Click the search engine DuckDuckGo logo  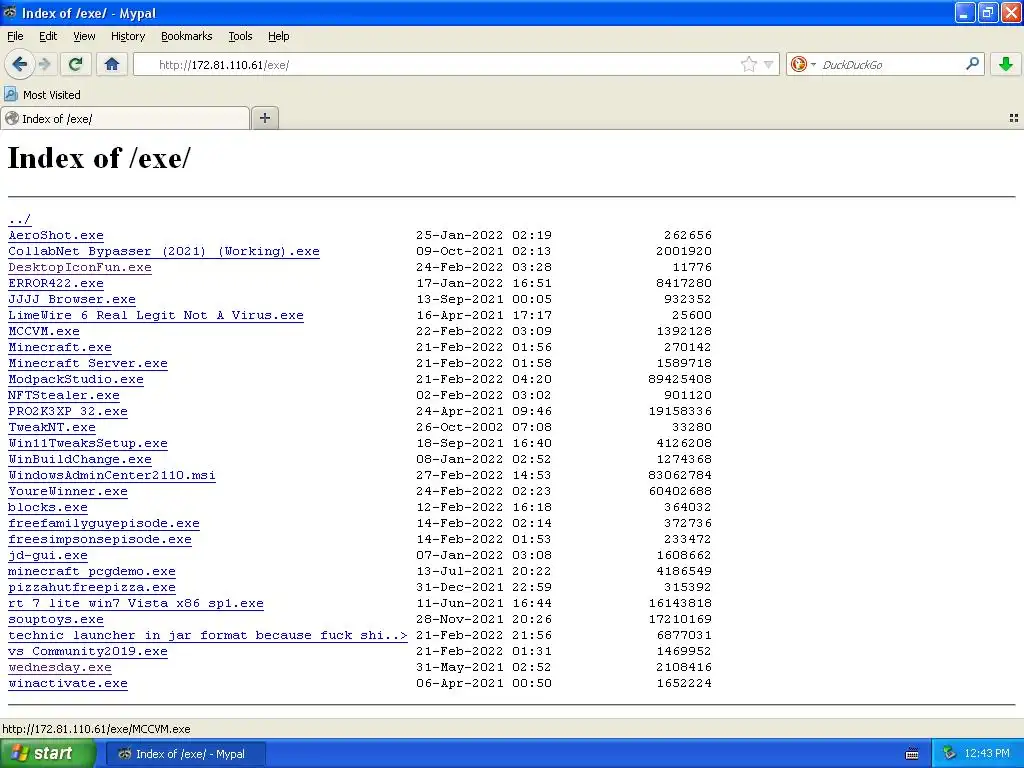[798, 64]
